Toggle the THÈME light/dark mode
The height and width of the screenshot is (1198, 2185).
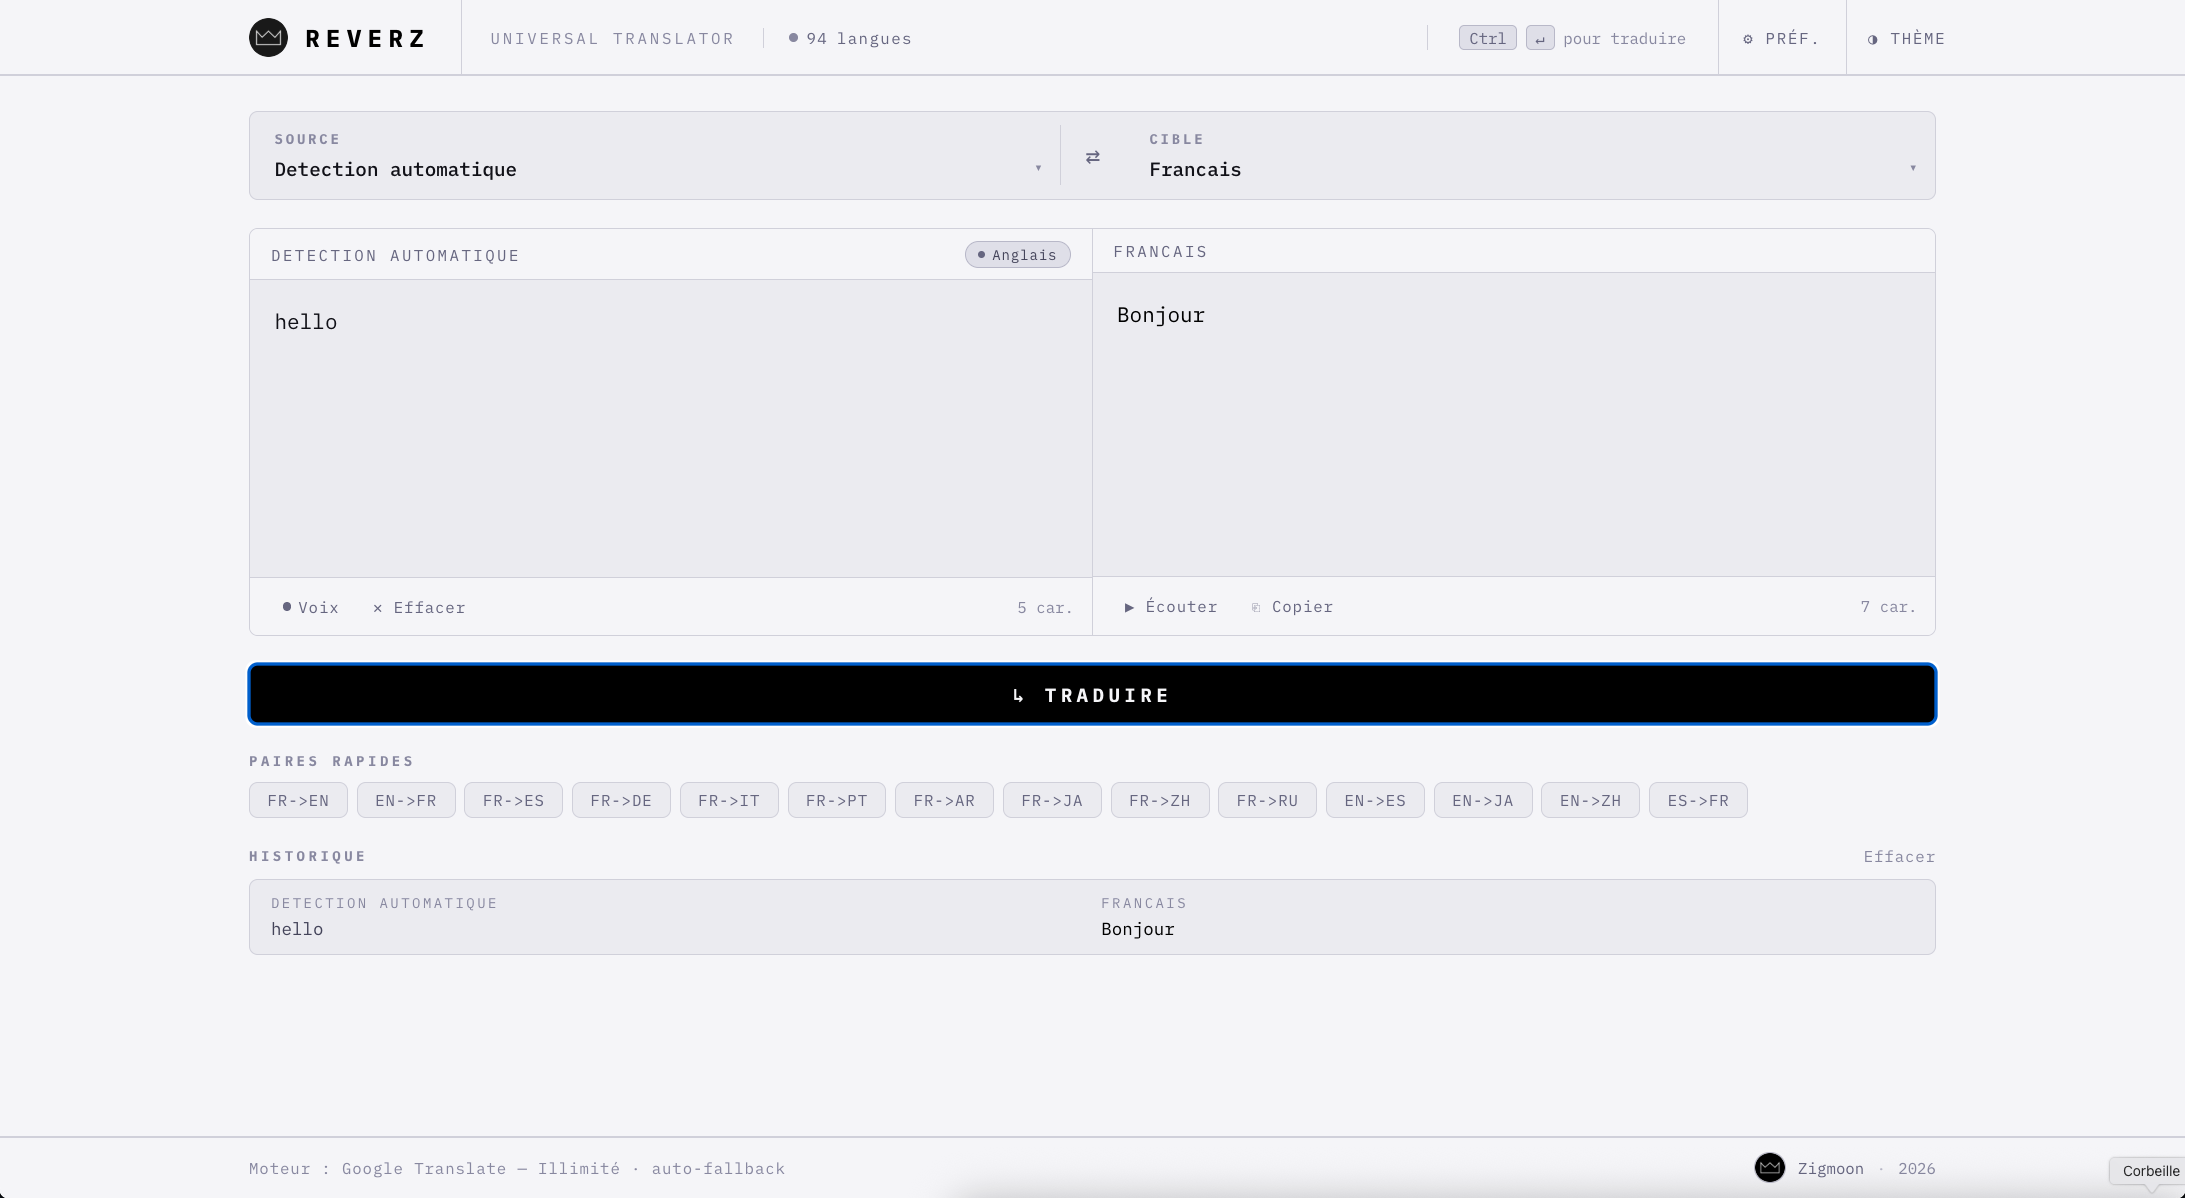pos(1906,38)
